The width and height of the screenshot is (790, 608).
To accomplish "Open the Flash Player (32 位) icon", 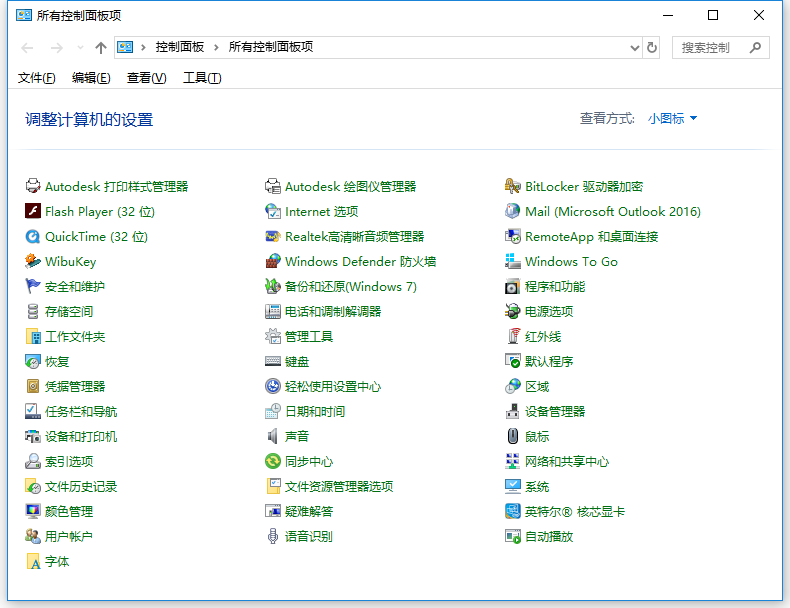I will pos(33,211).
